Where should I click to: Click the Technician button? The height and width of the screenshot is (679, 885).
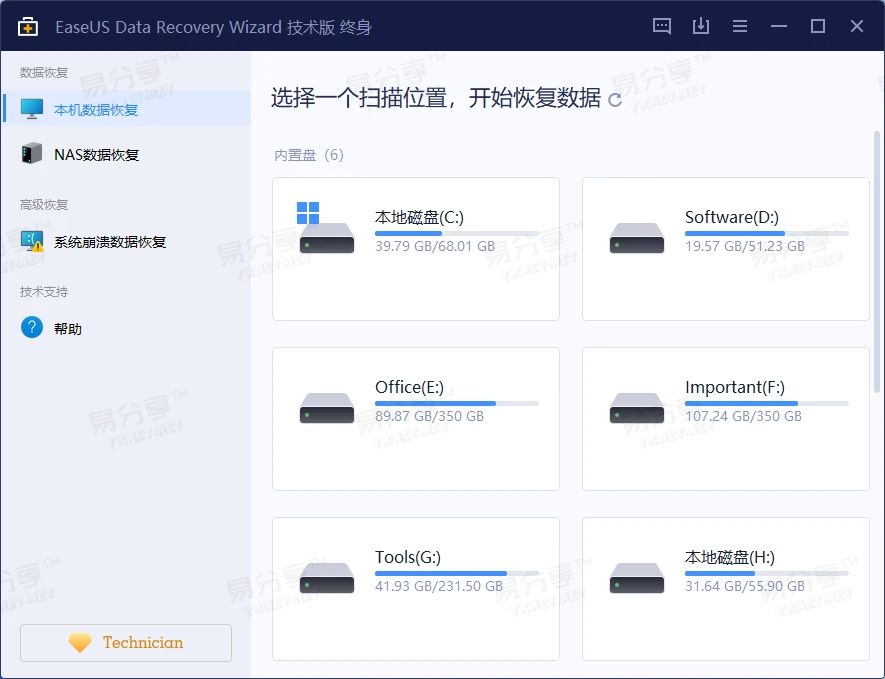click(x=126, y=642)
